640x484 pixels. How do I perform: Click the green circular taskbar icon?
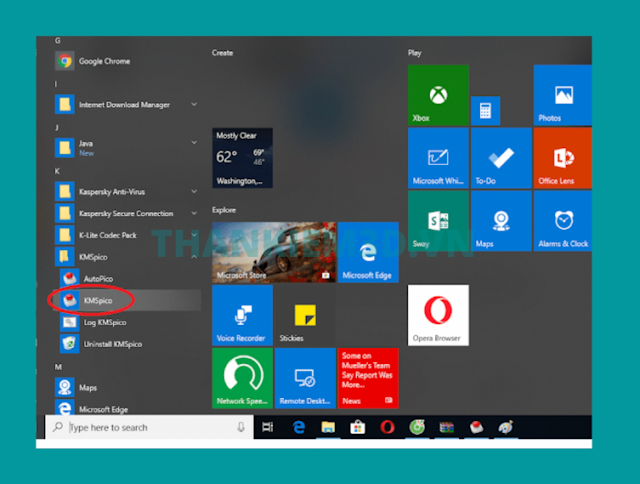coord(417,427)
